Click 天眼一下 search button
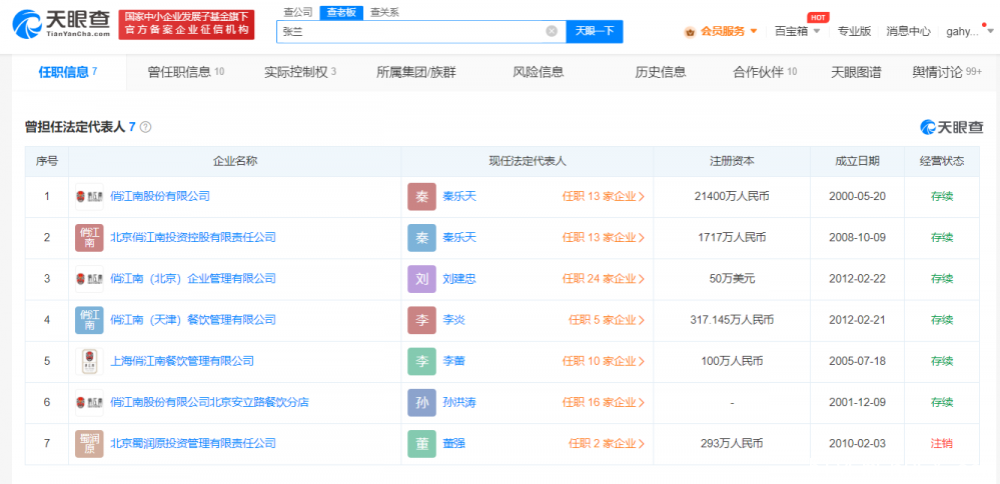Image resolution: width=1000 pixels, height=484 pixels. pyautogui.click(x=594, y=31)
